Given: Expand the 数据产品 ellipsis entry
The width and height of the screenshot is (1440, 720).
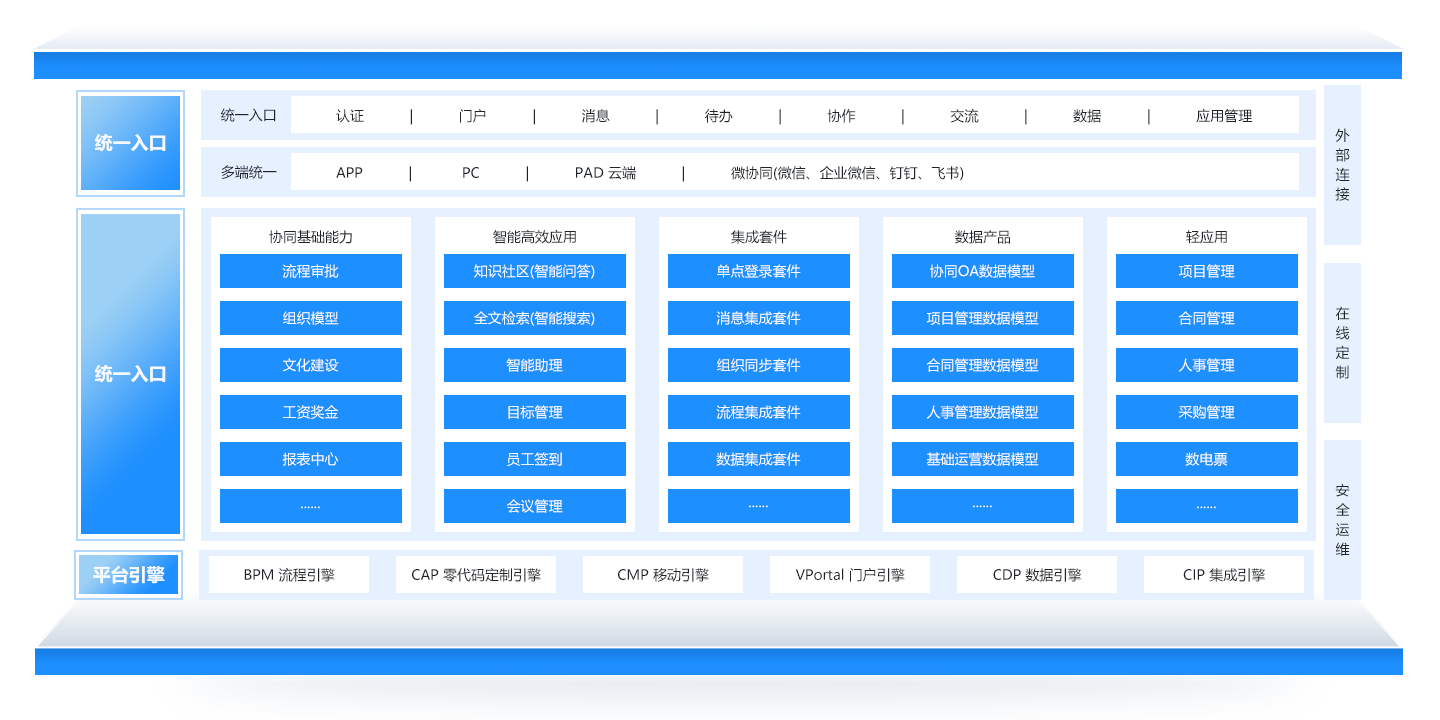Looking at the screenshot, I should (982, 506).
